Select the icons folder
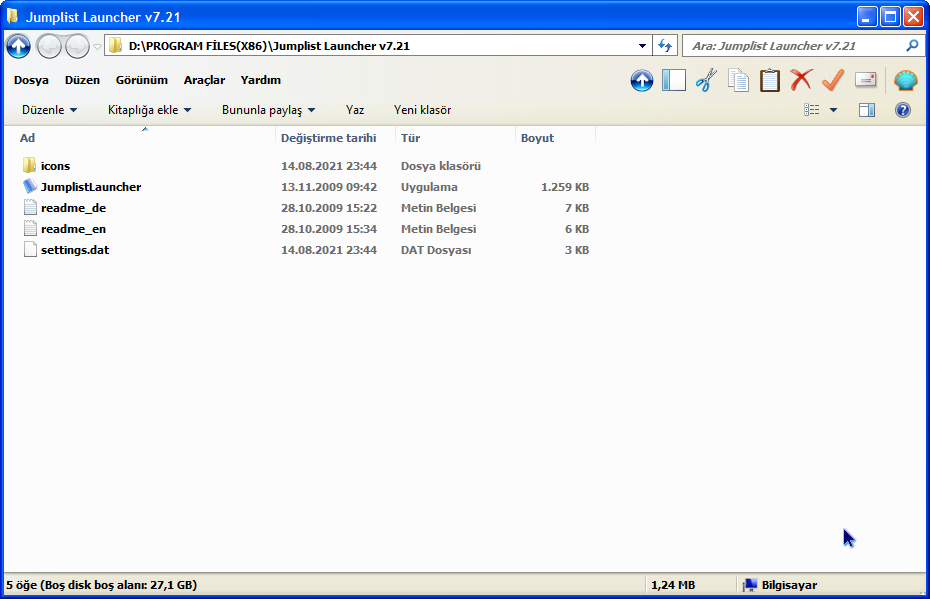Image resolution: width=930 pixels, height=599 pixels. point(29,165)
